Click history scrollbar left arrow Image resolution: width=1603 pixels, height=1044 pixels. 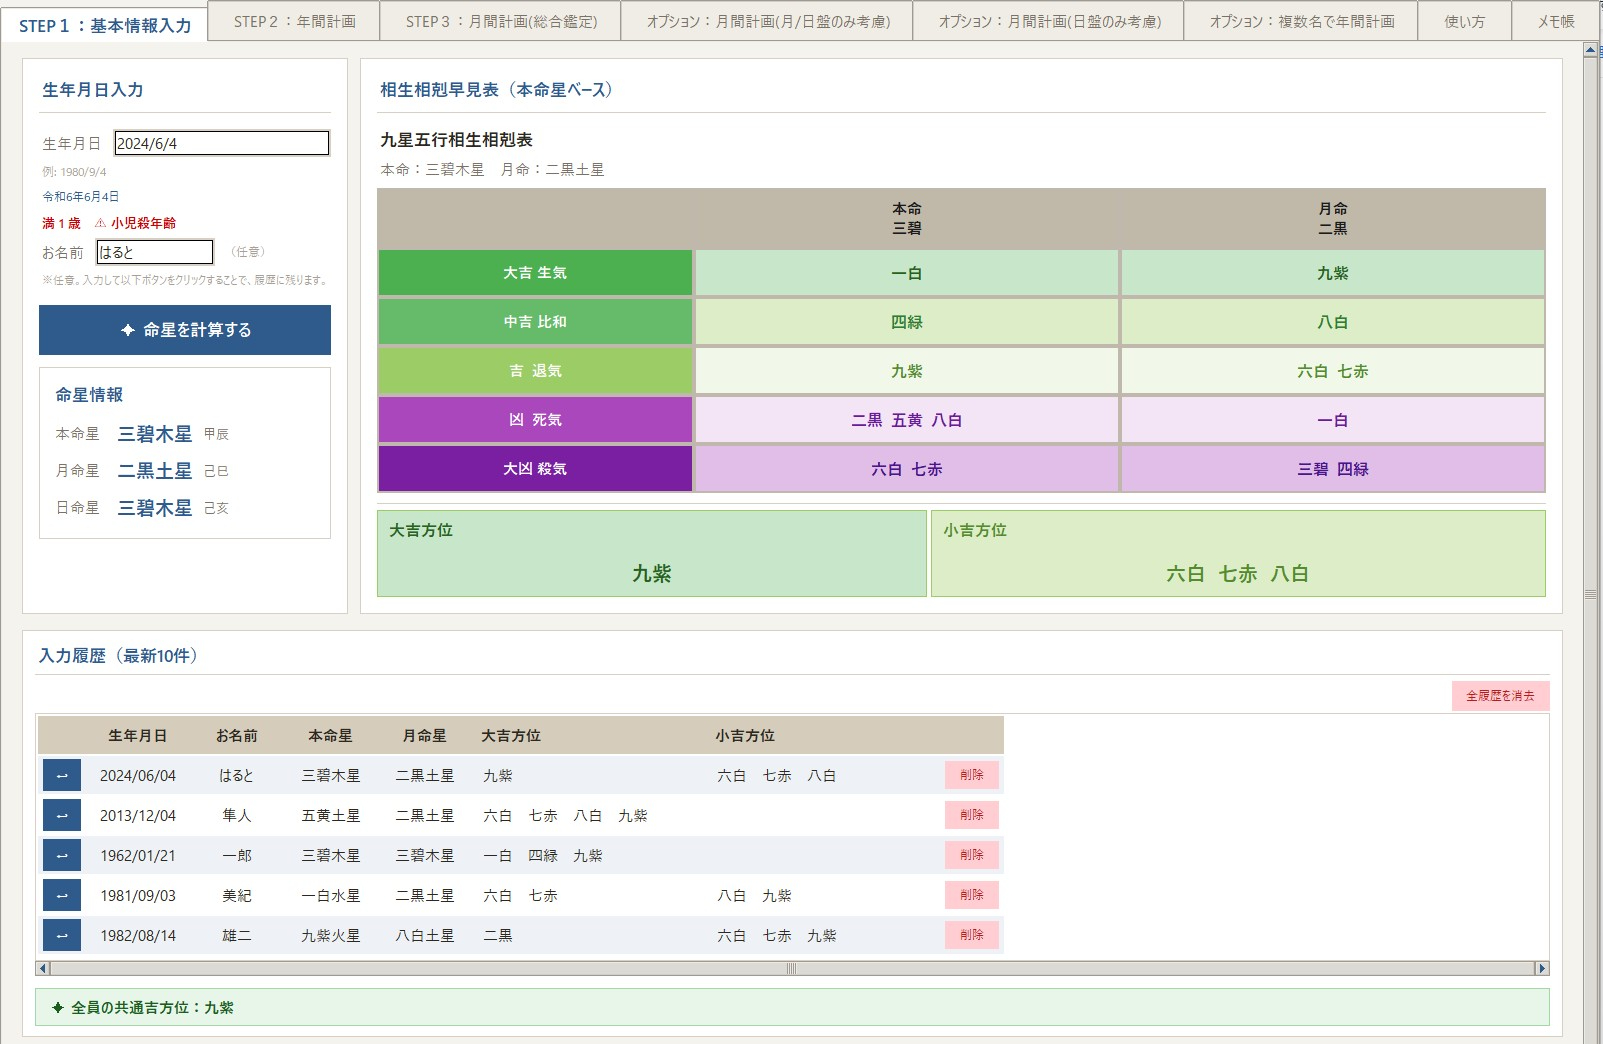(42, 968)
